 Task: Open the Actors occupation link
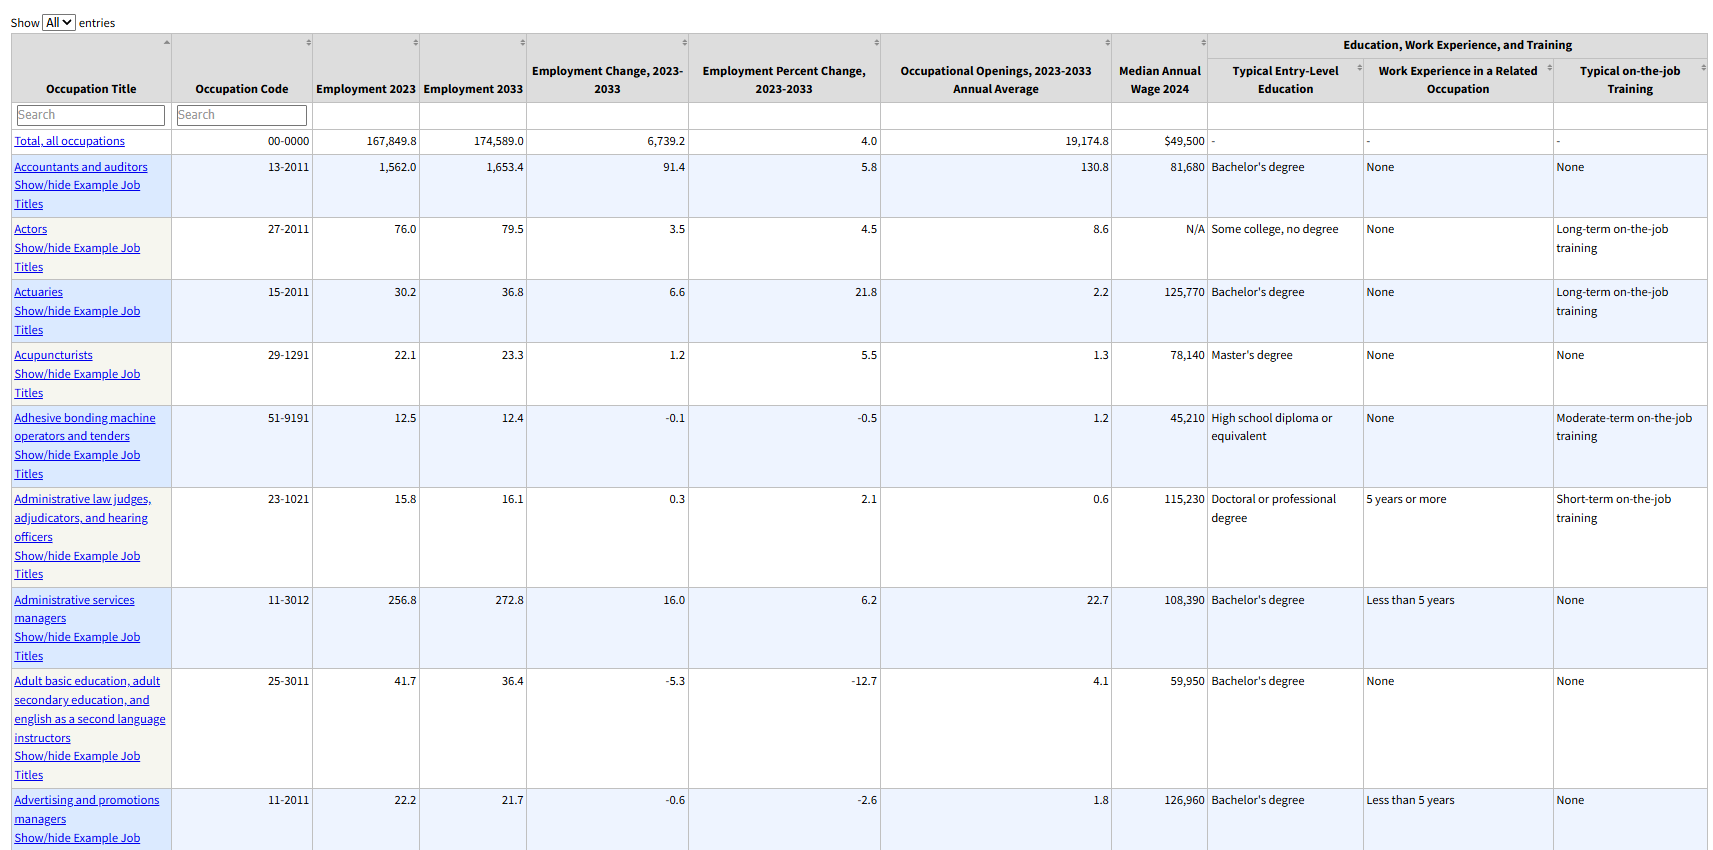tap(31, 229)
